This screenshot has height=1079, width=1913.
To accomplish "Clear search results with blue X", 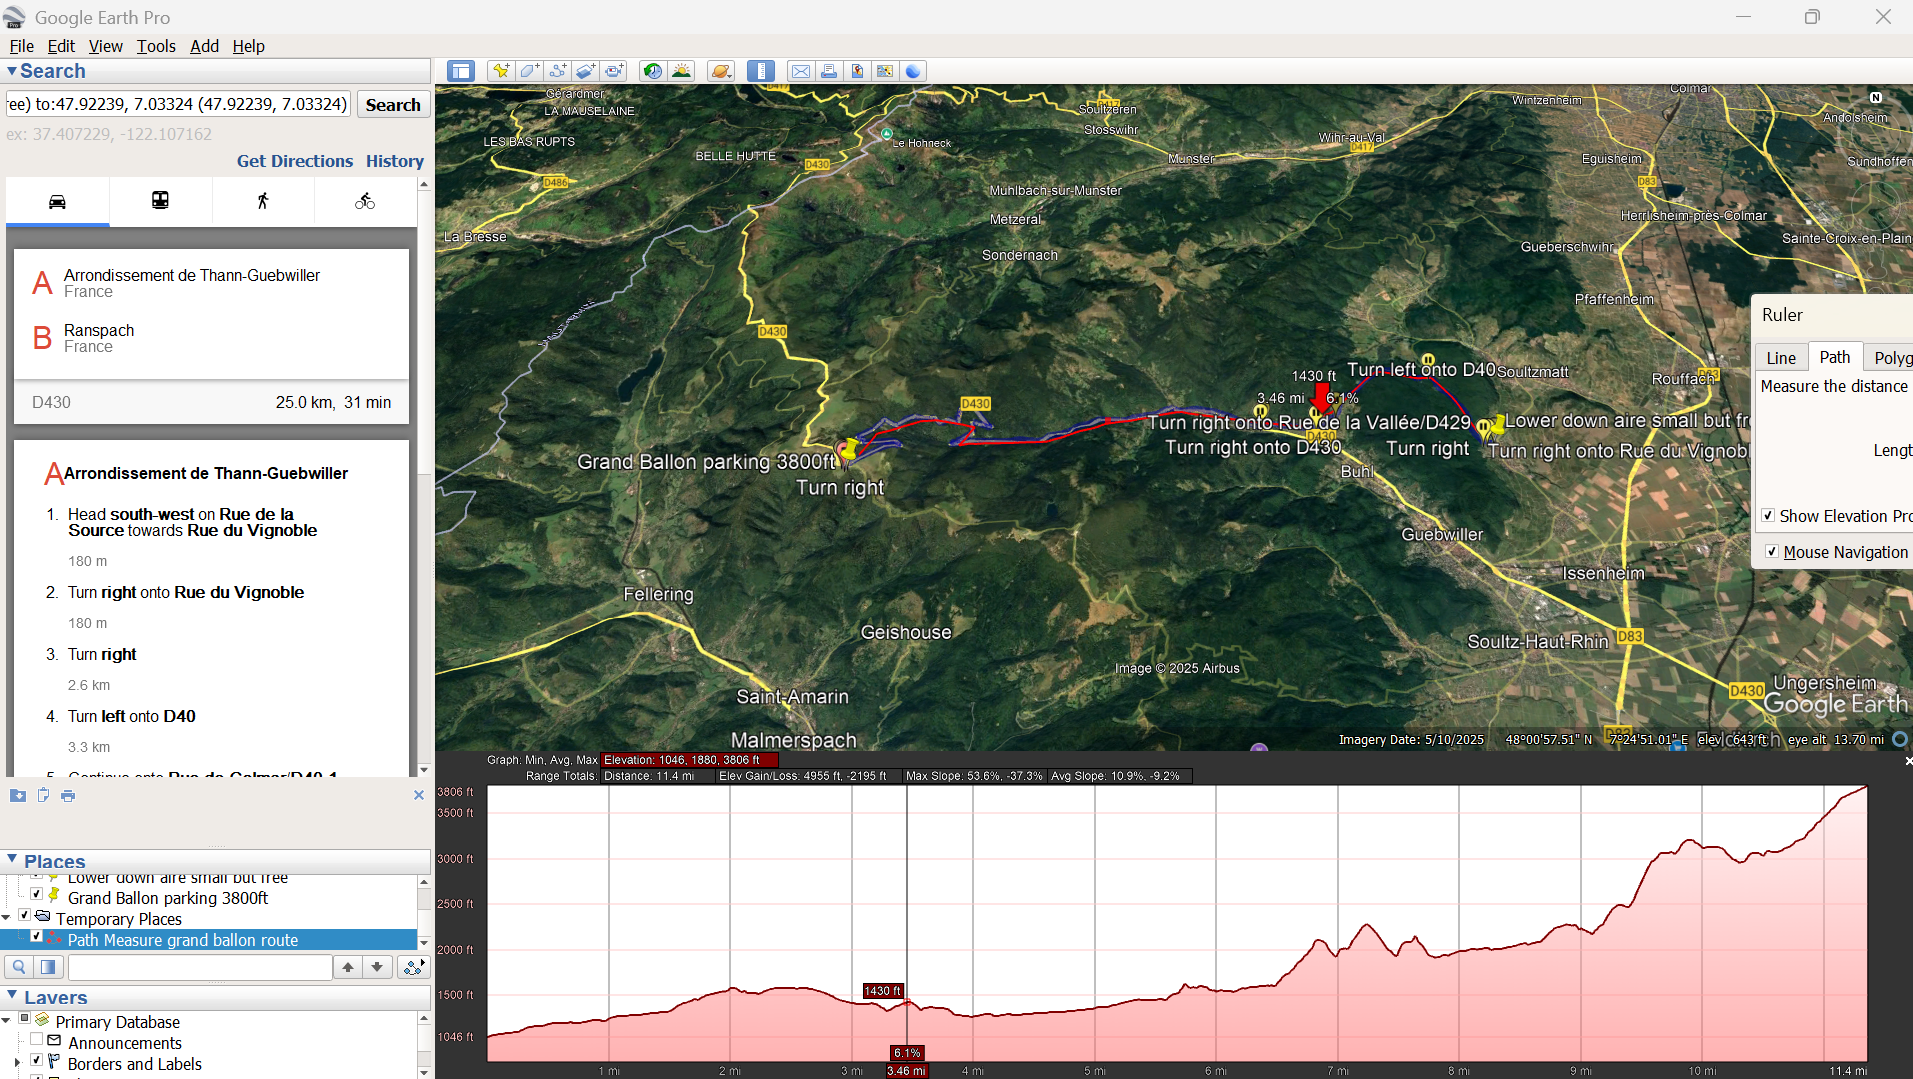I will [419, 795].
